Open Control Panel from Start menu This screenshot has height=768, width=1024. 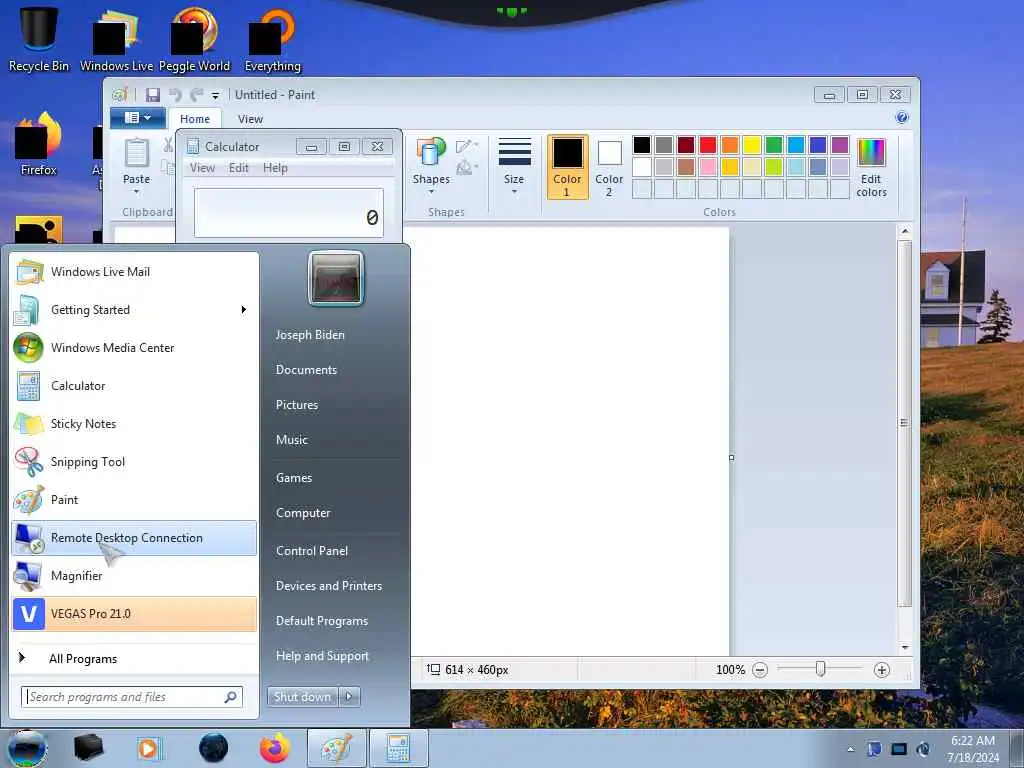[x=312, y=551]
